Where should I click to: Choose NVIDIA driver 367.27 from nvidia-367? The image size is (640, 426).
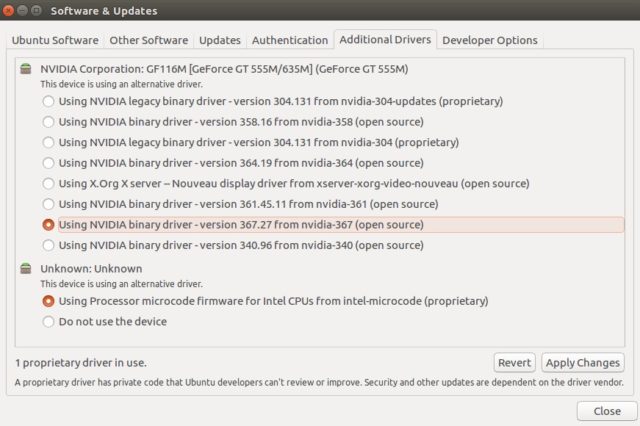(x=48, y=225)
